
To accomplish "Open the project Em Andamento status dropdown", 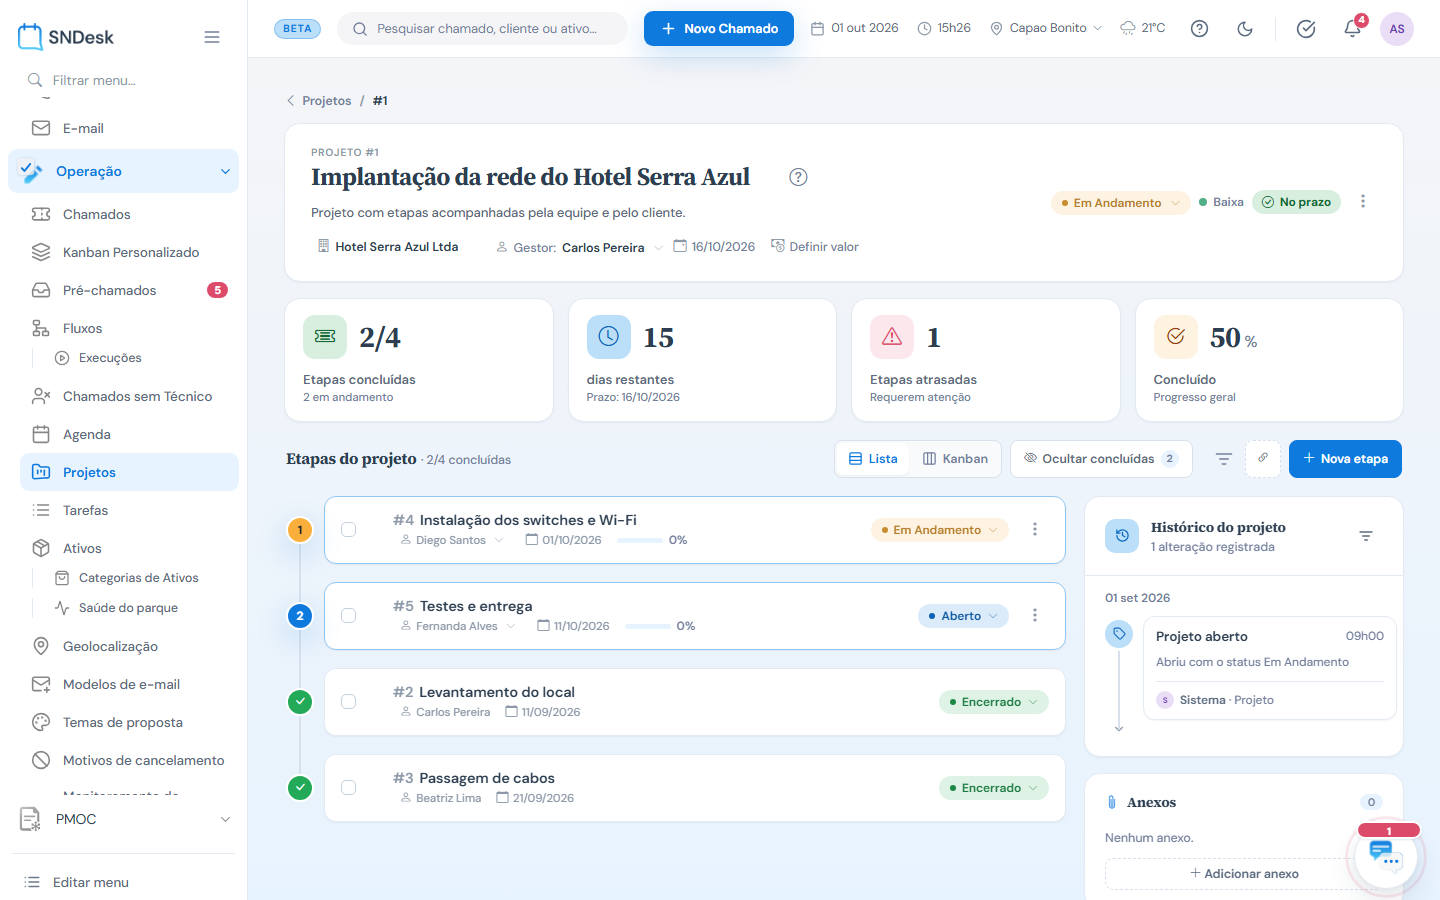I will click(1120, 203).
